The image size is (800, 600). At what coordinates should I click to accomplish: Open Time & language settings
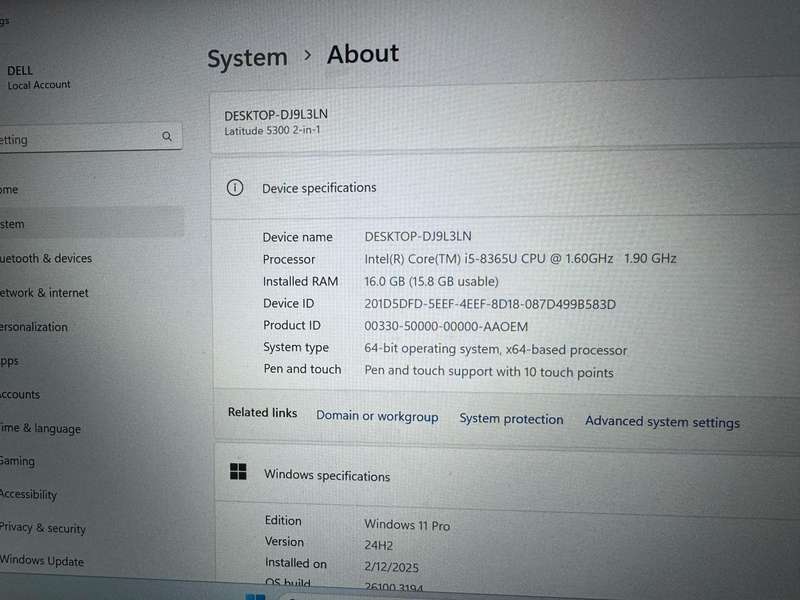pos(40,428)
